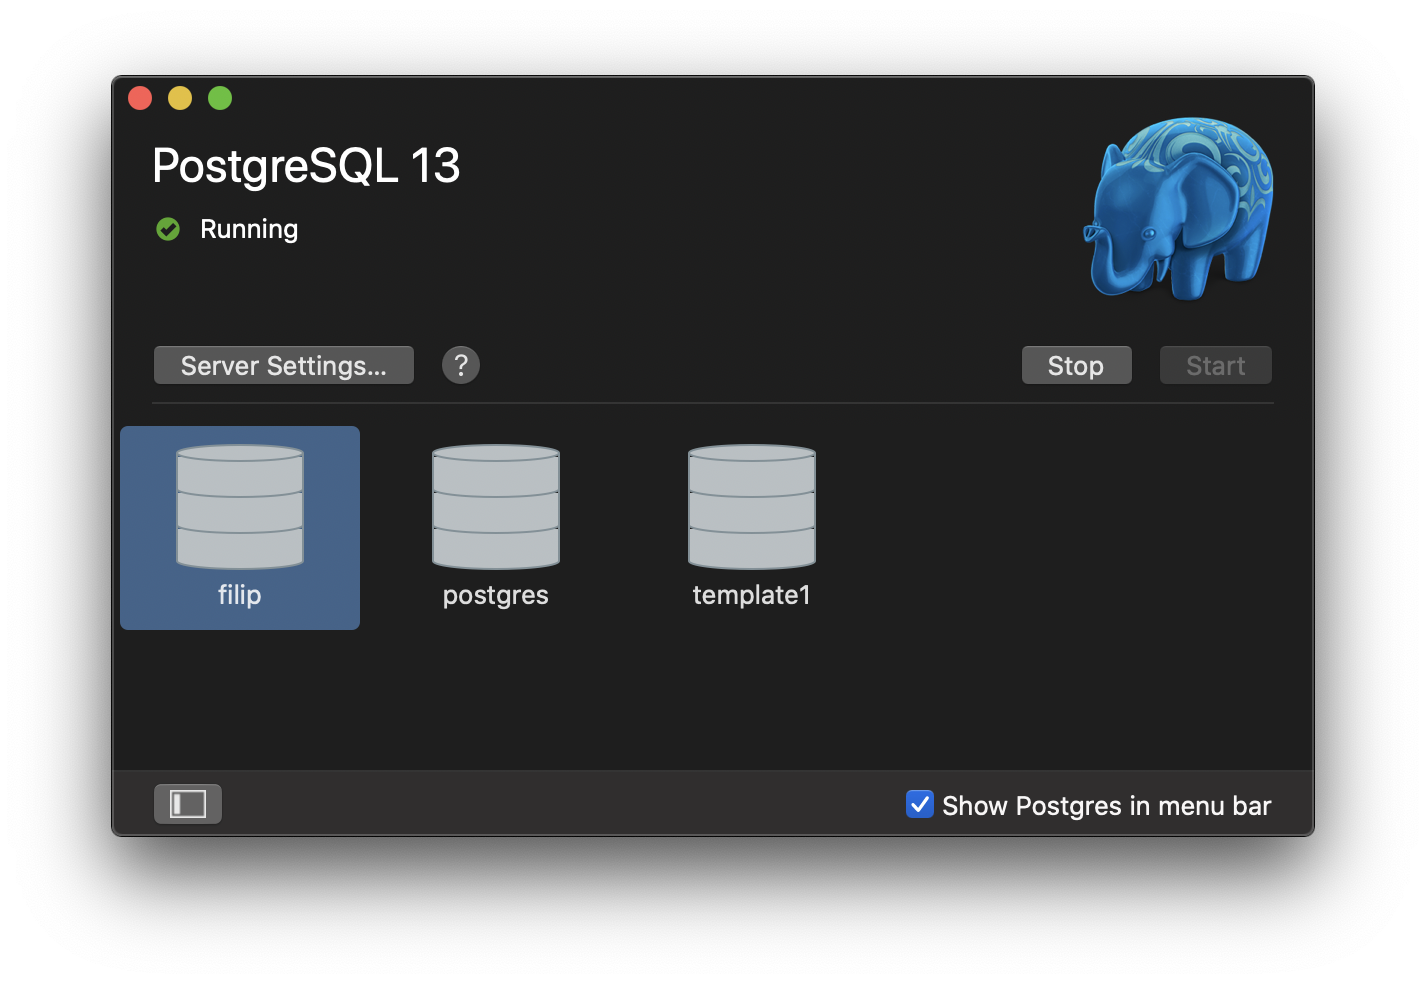Toggle Show Postgres in menu bar setting
Screen dimensions: 1426x984
click(x=919, y=803)
